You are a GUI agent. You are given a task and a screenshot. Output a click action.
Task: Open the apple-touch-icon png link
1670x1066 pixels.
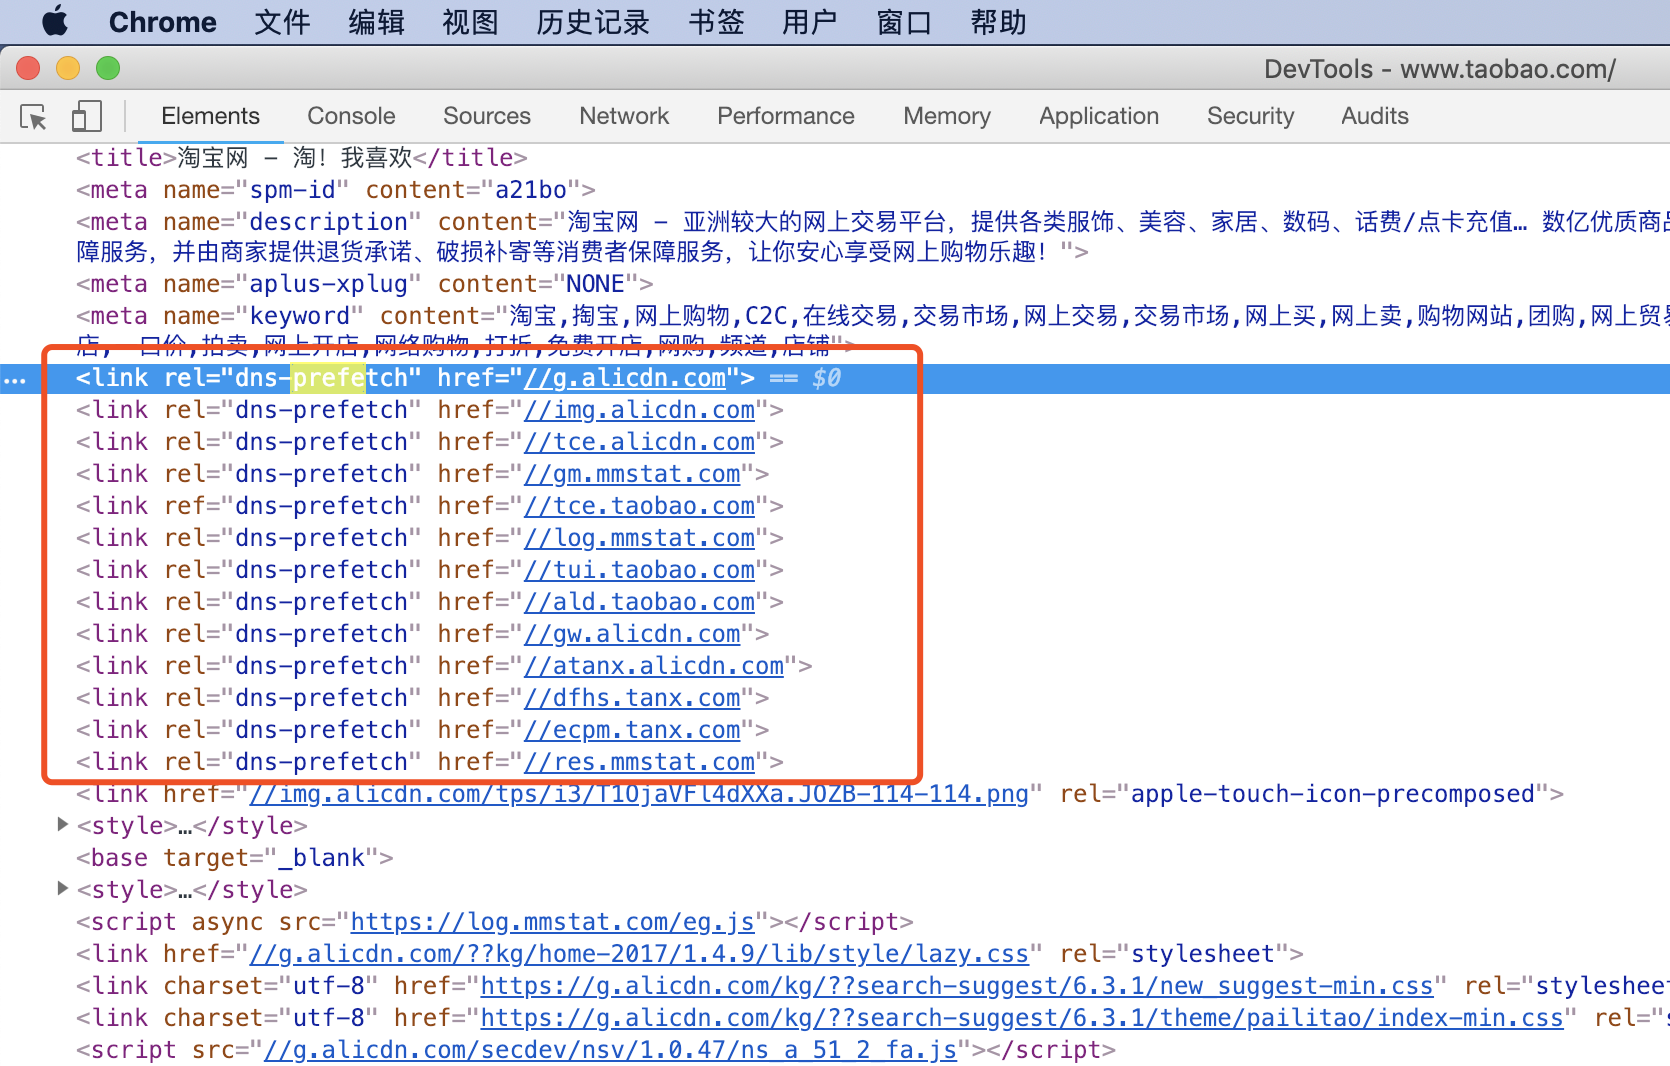[x=639, y=794]
